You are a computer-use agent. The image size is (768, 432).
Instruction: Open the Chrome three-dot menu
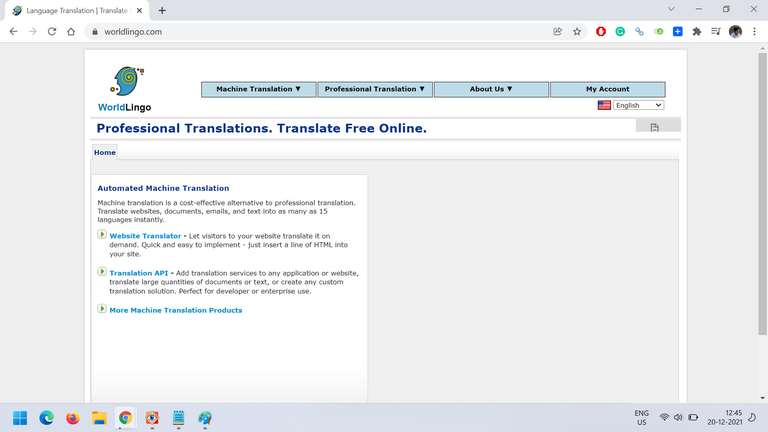pos(754,31)
